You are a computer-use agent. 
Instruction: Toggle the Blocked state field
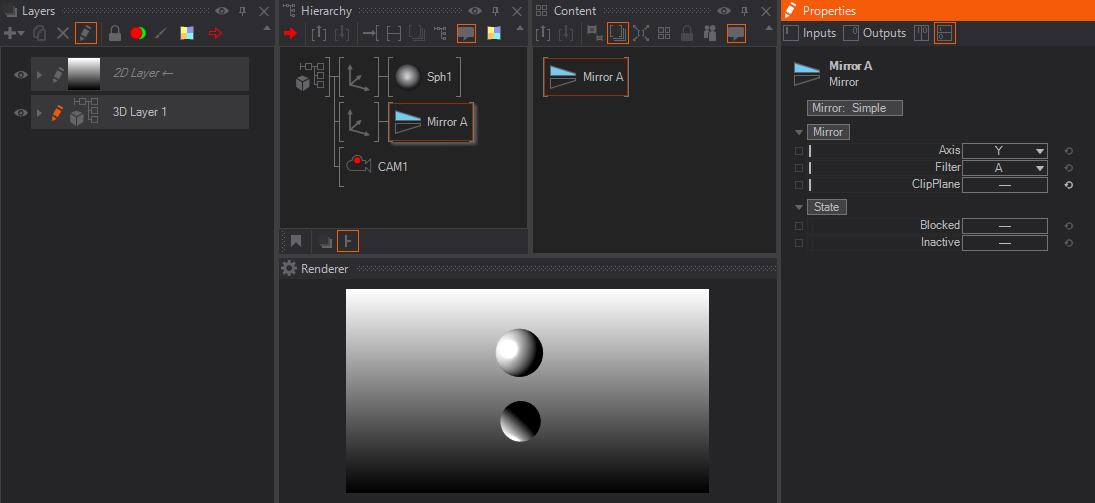pos(1004,226)
